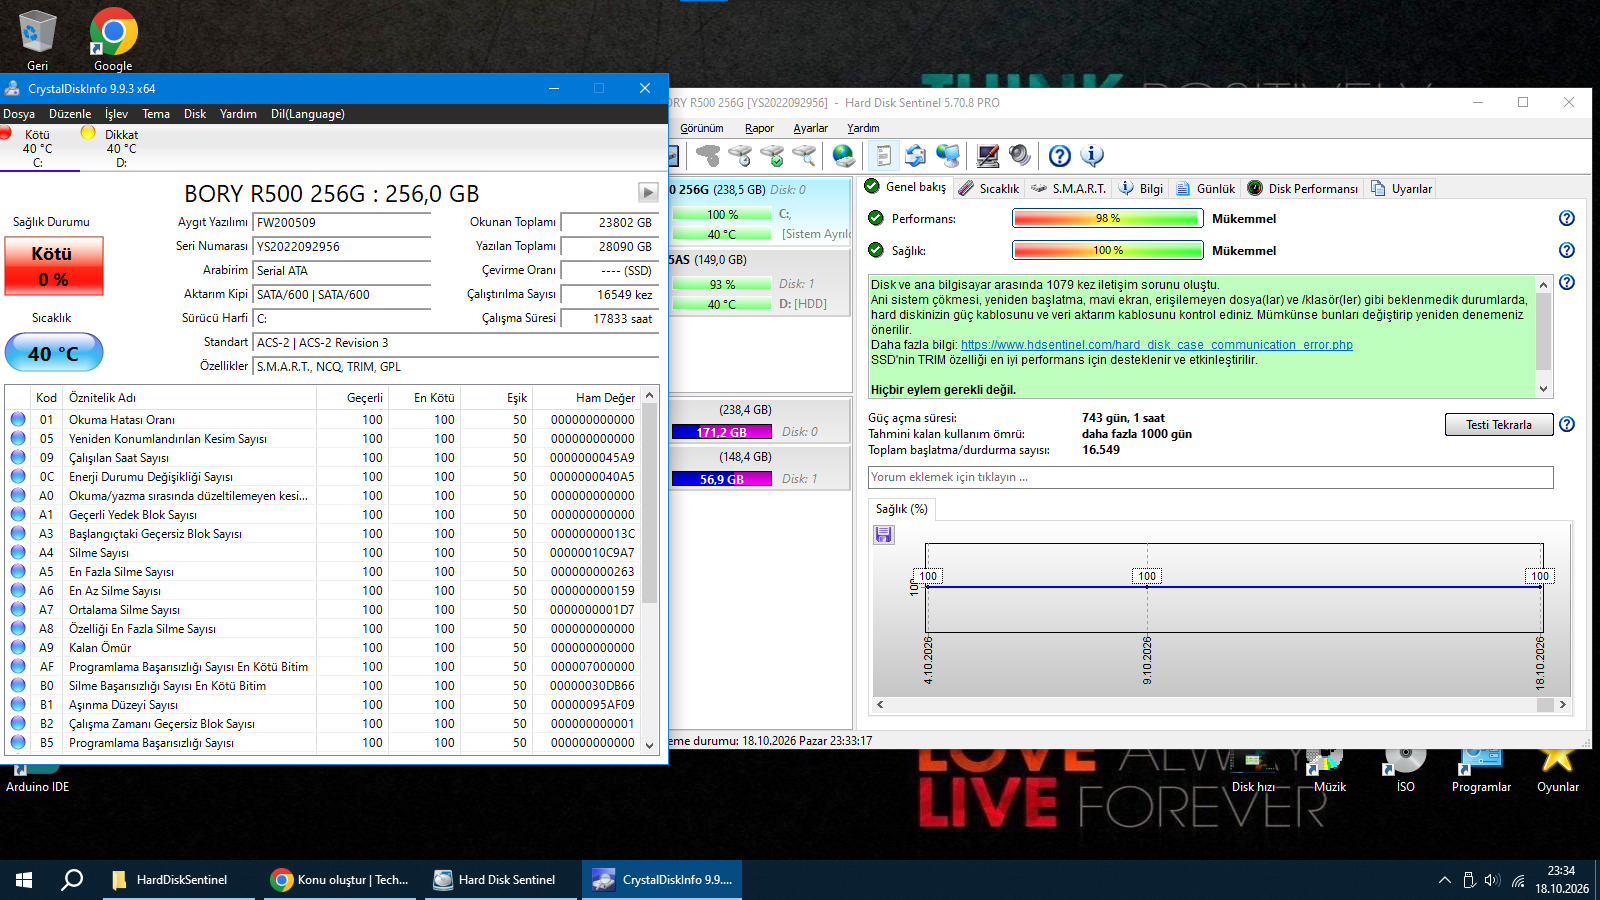Click help icon beside Testi Tekrarla button

click(1567, 424)
